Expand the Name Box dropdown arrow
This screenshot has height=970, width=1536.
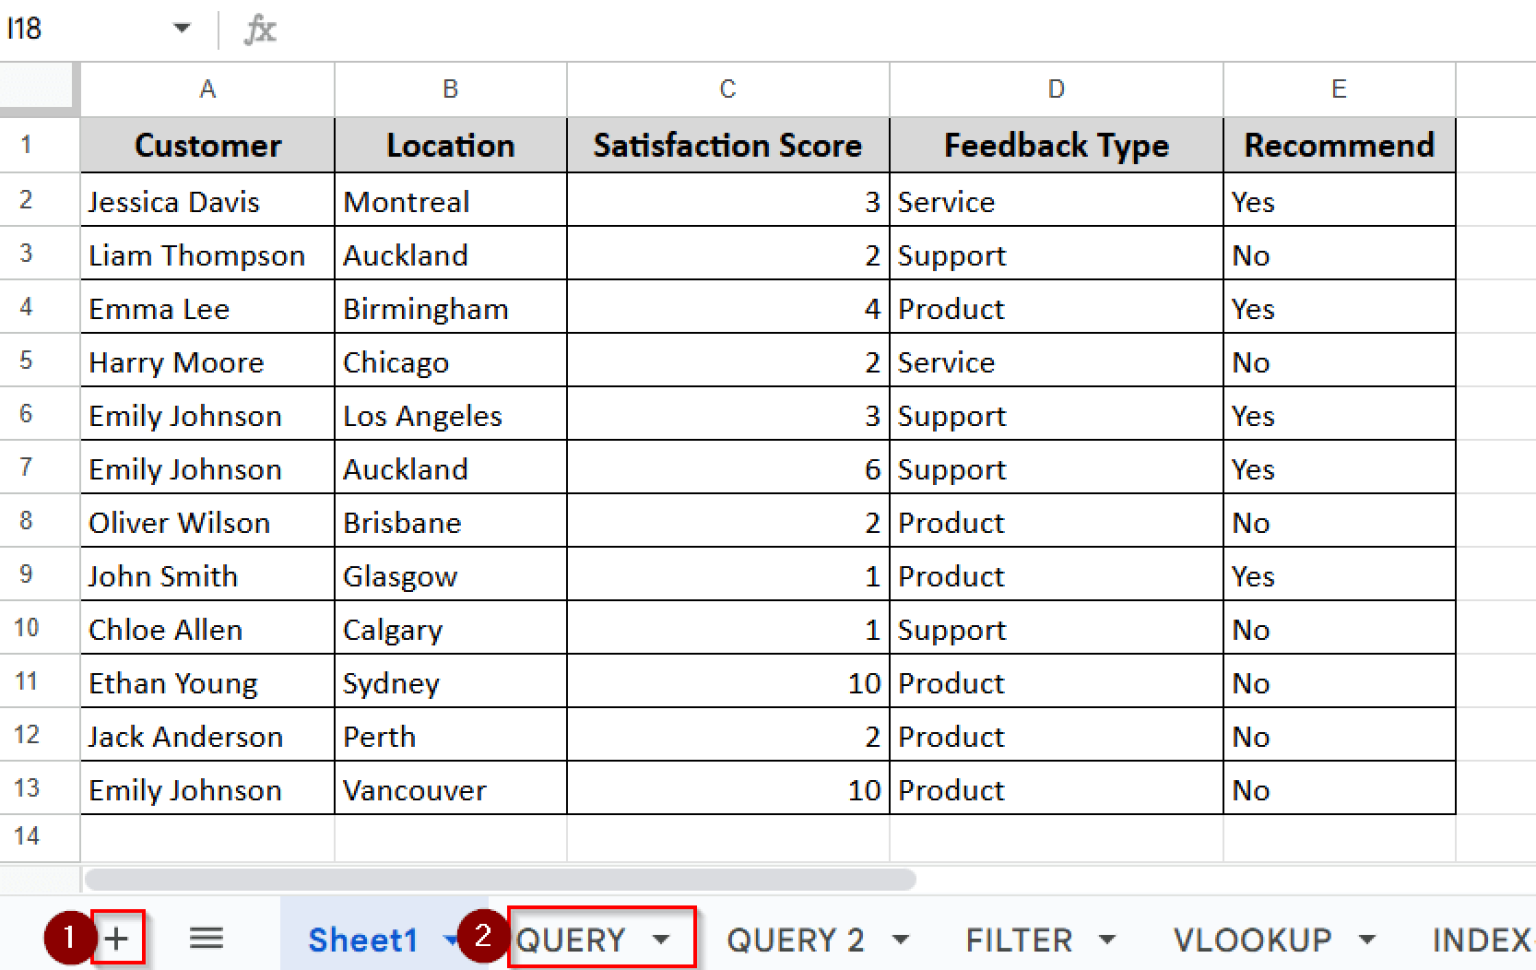point(182,28)
